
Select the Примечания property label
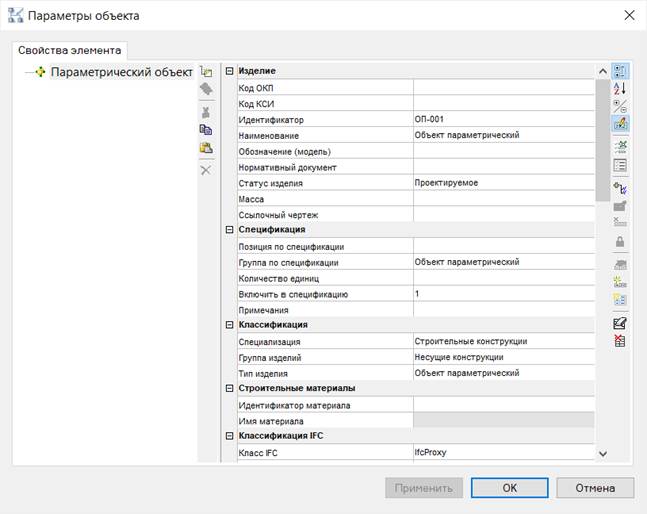click(x=263, y=310)
